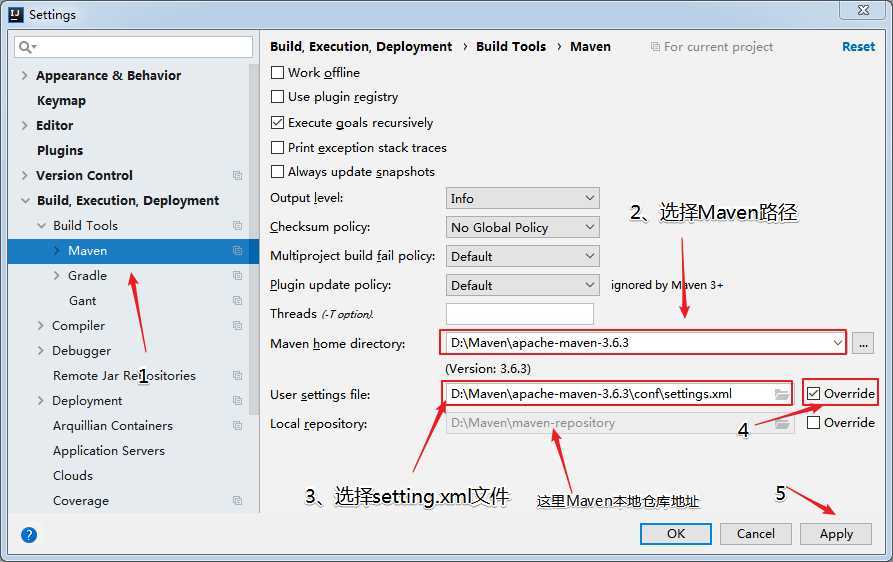Select Gant under Build Tools

coord(83,301)
